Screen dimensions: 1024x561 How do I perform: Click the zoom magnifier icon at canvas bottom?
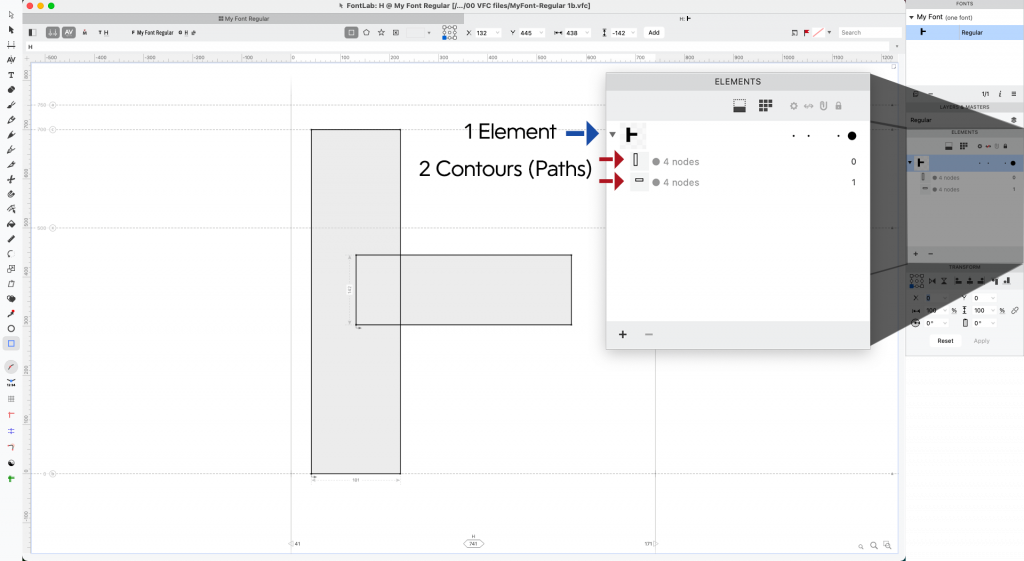874,545
